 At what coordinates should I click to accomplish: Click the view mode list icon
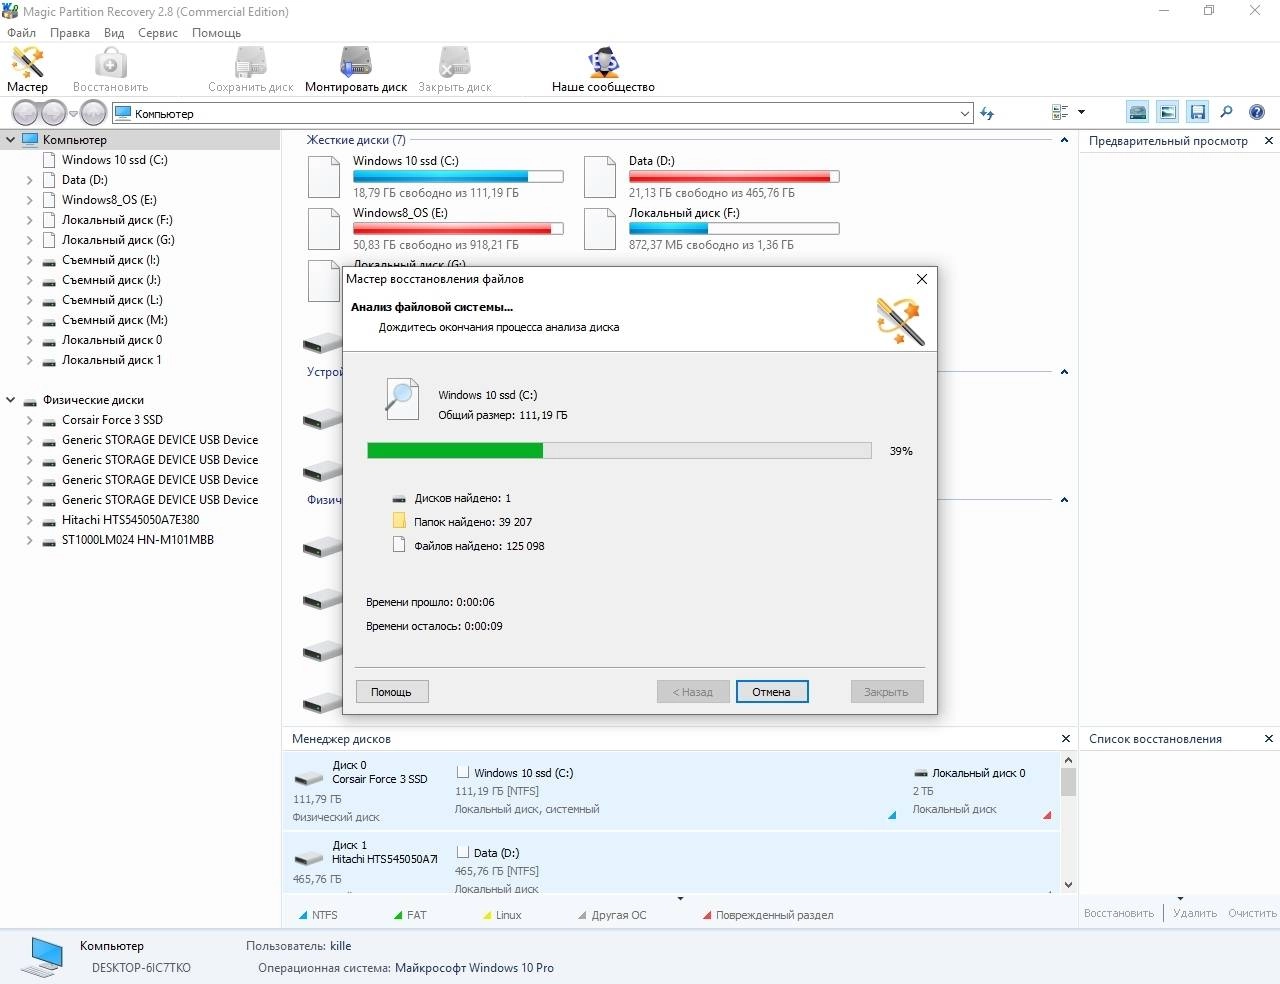pos(1060,112)
